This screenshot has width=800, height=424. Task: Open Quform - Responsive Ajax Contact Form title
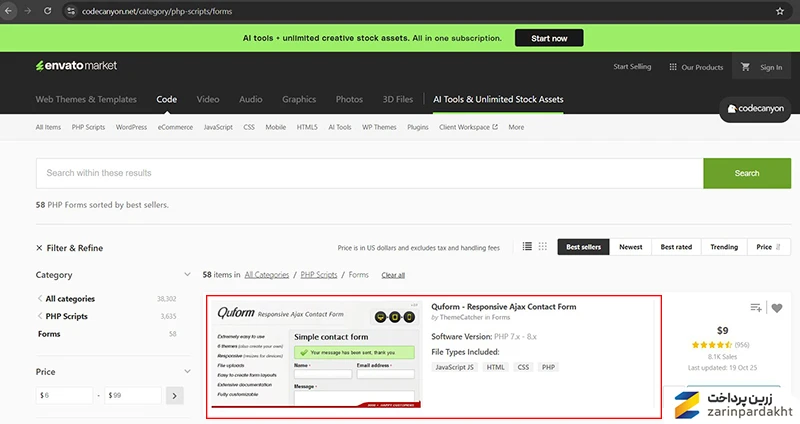click(x=504, y=307)
